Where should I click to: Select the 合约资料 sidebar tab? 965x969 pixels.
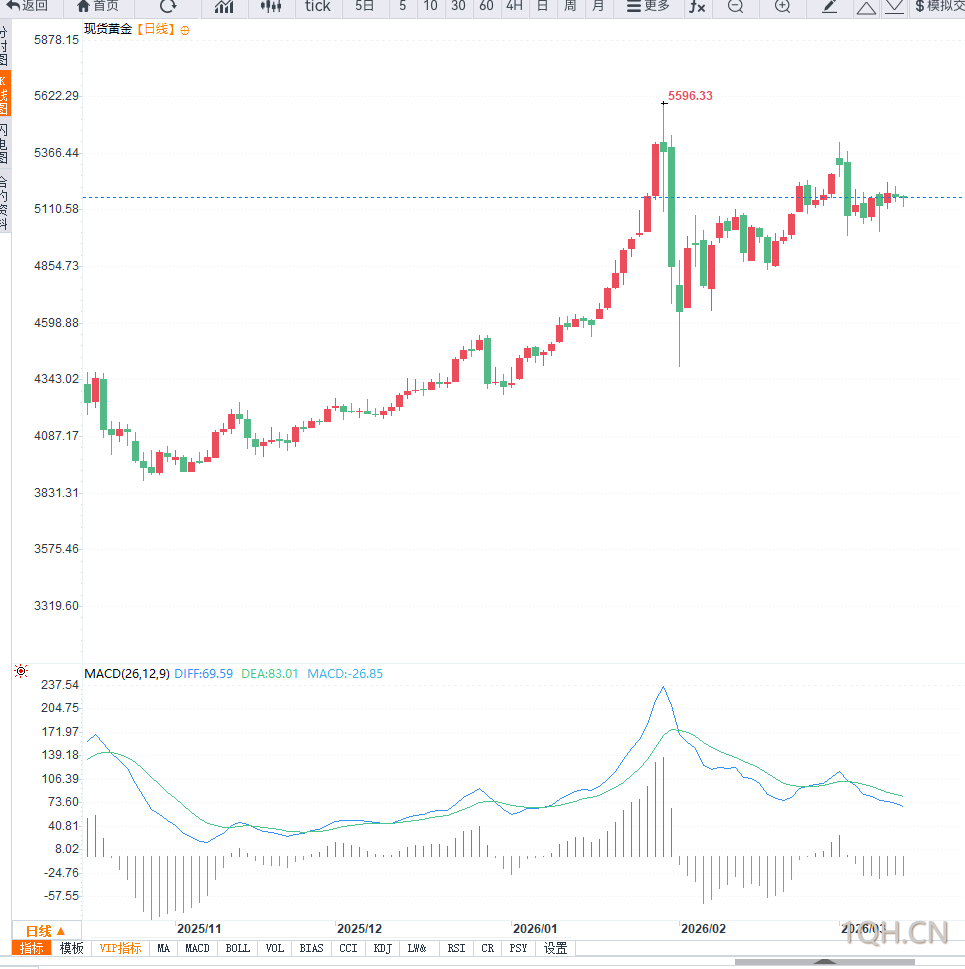[x=8, y=195]
